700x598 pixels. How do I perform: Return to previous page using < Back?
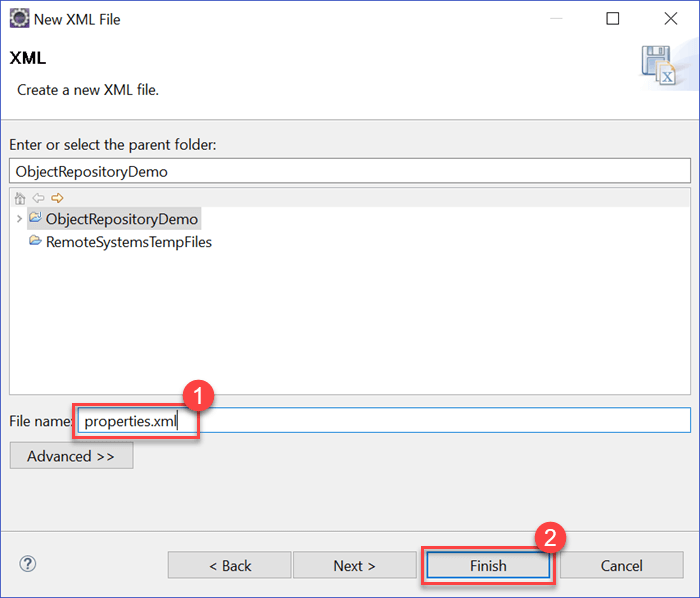click(229, 565)
